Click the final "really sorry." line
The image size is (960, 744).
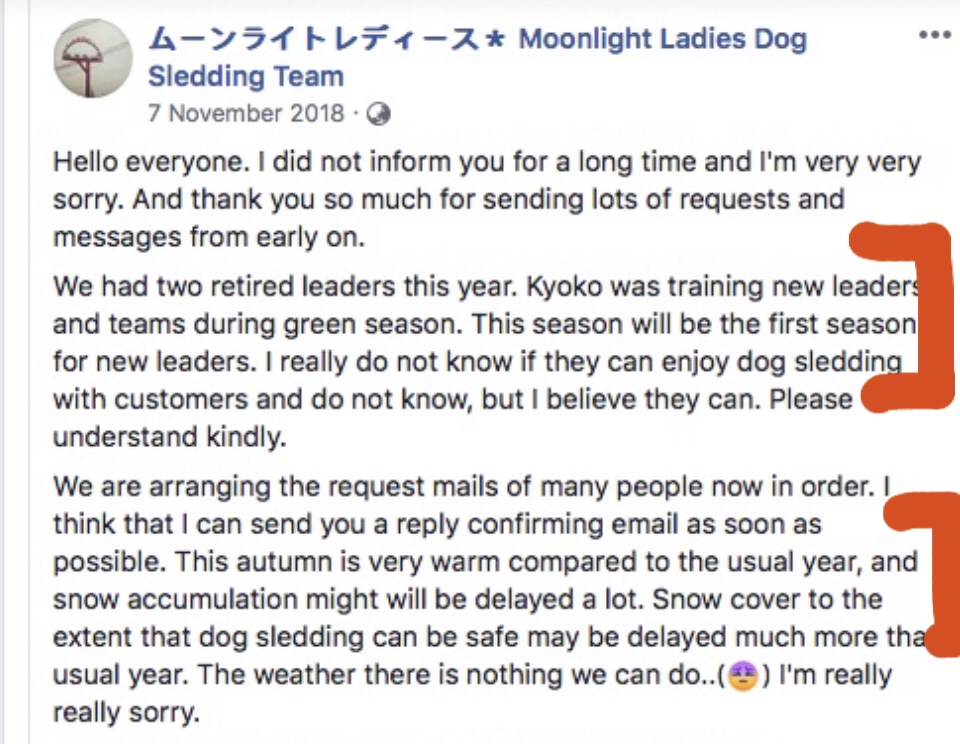tap(127, 714)
